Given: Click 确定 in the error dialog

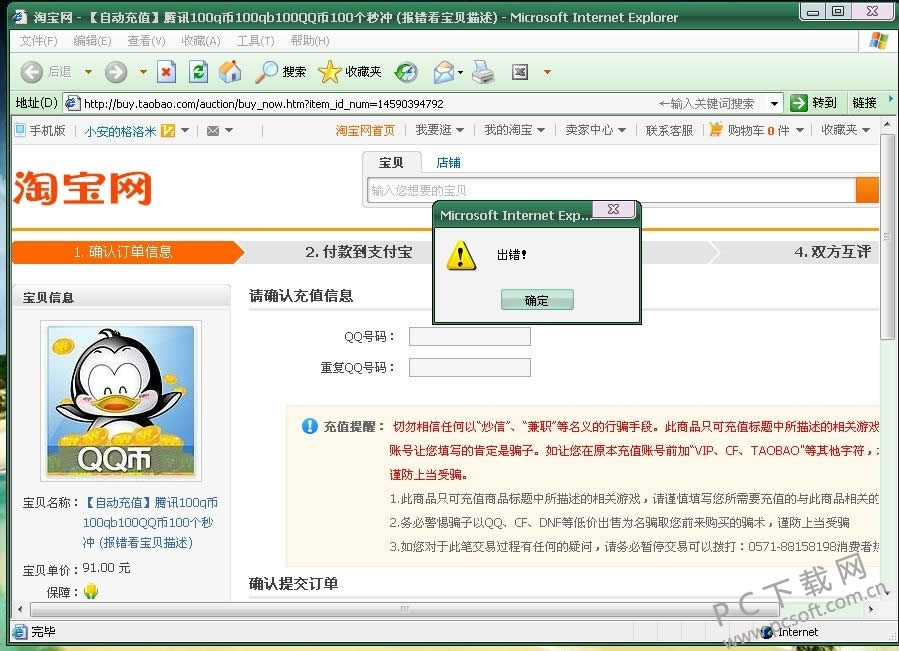Looking at the screenshot, I should click(x=537, y=300).
